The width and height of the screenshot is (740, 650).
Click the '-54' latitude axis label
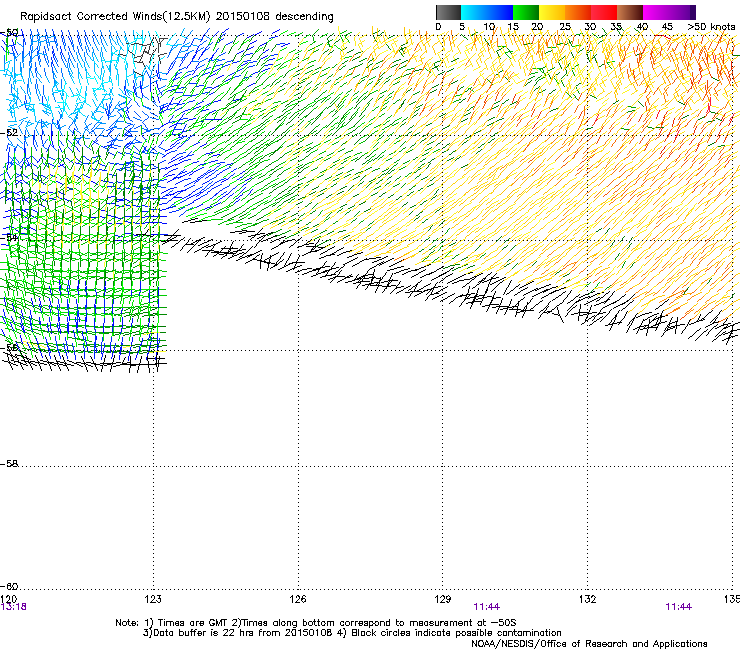click(x=9, y=237)
